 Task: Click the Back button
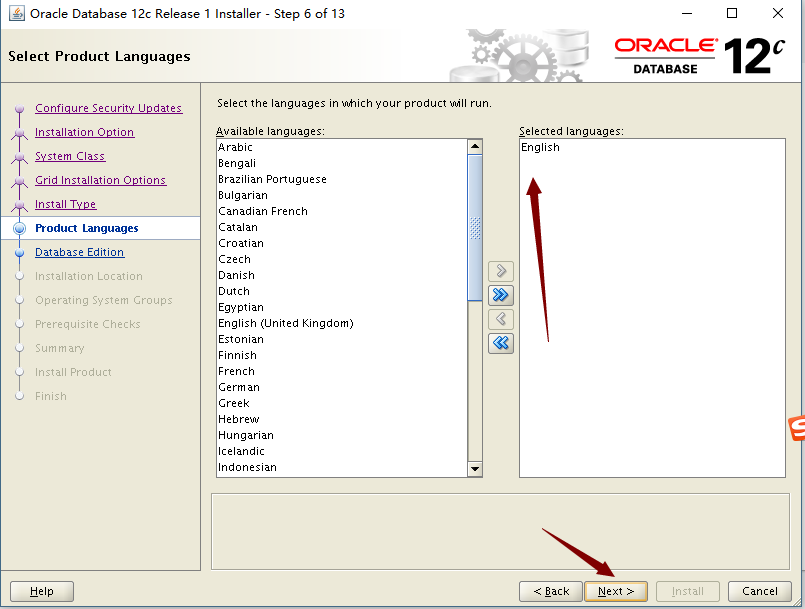click(551, 591)
